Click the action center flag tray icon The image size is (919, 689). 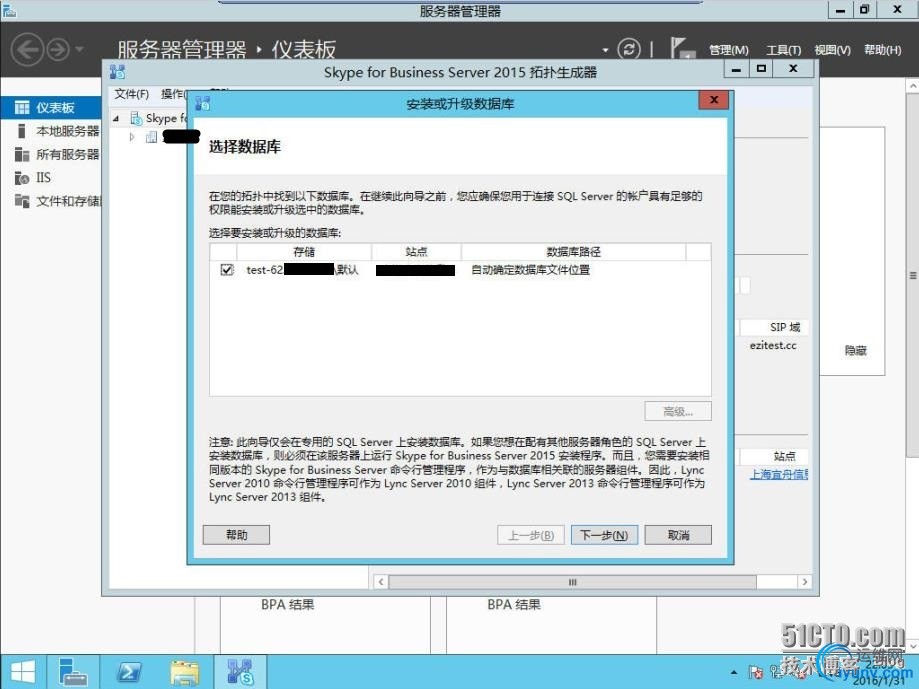tap(756, 672)
